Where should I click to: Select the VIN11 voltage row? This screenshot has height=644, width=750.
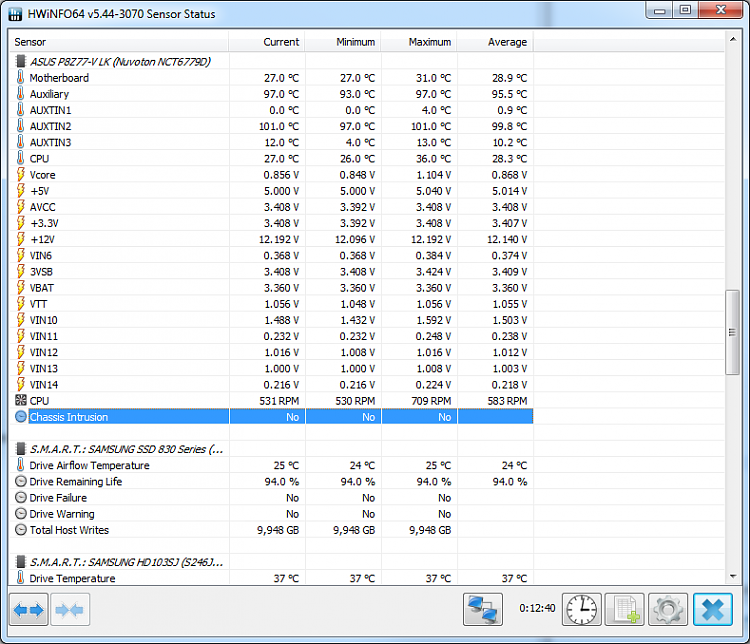pos(271,336)
